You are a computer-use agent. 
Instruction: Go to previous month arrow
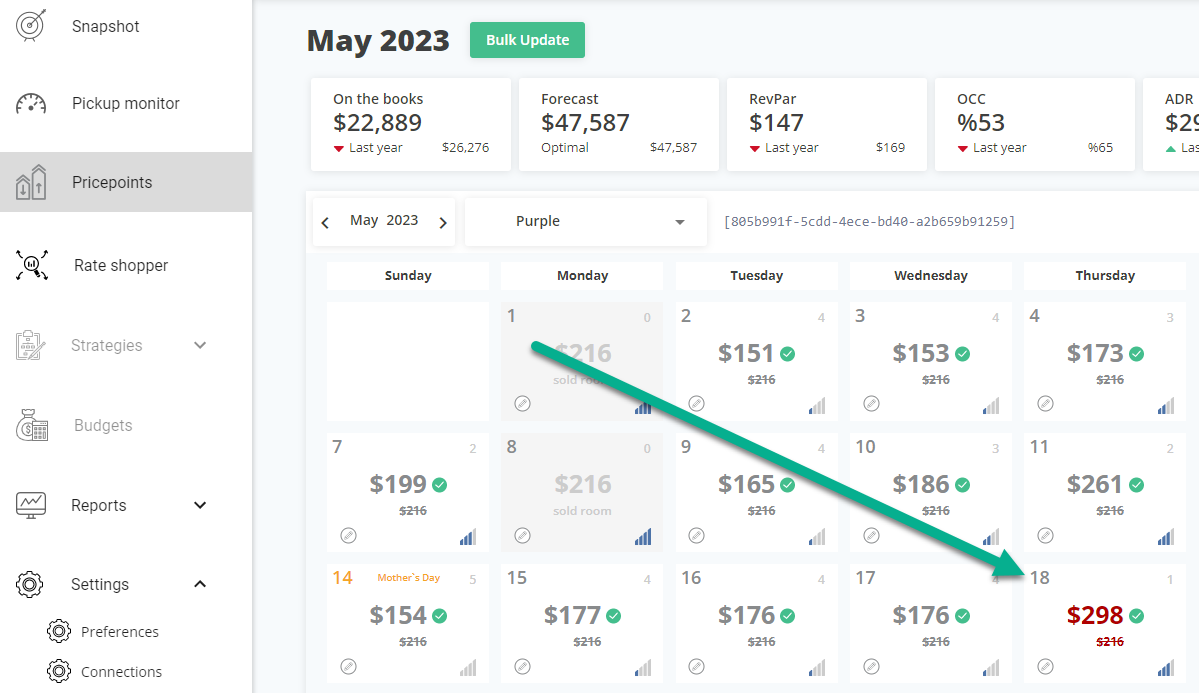325,223
